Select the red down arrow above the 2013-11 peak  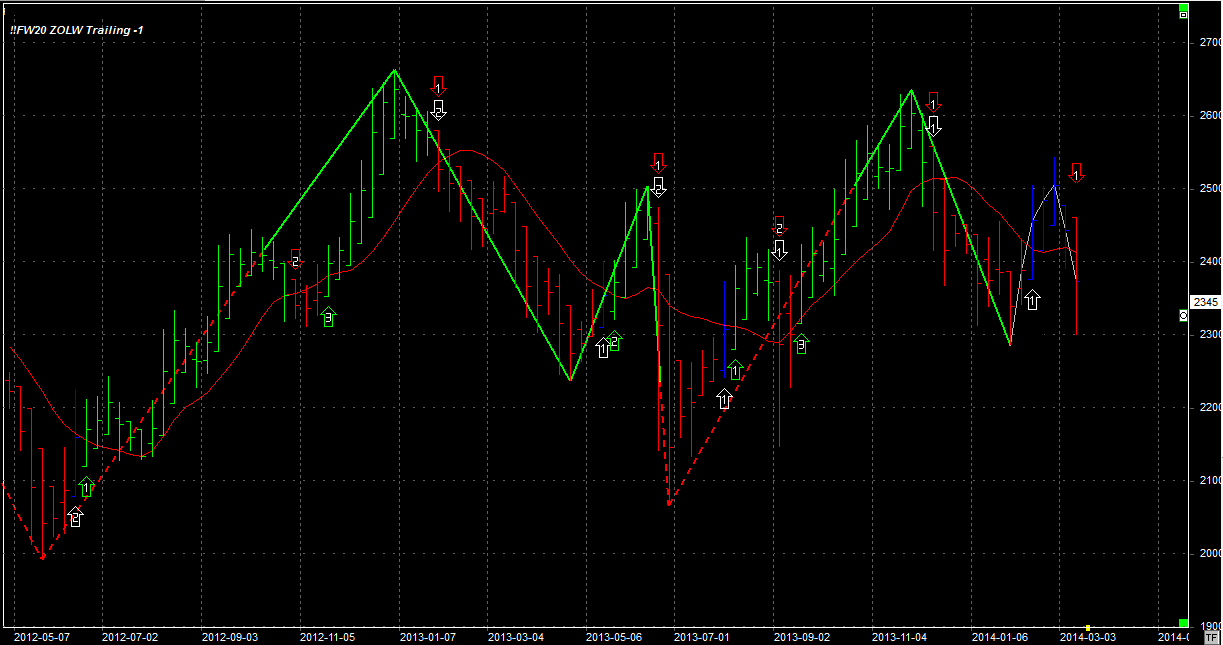(933, 101)
